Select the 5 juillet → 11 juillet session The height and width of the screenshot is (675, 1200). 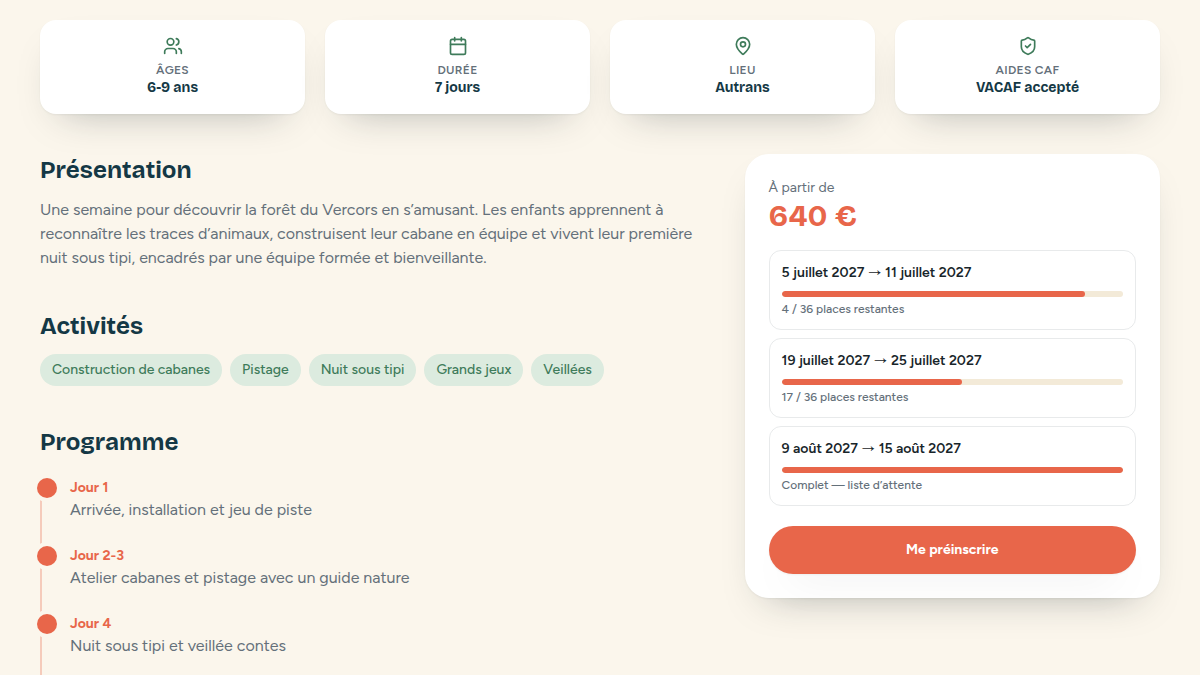pyautogui.click(x=952, y=290)
